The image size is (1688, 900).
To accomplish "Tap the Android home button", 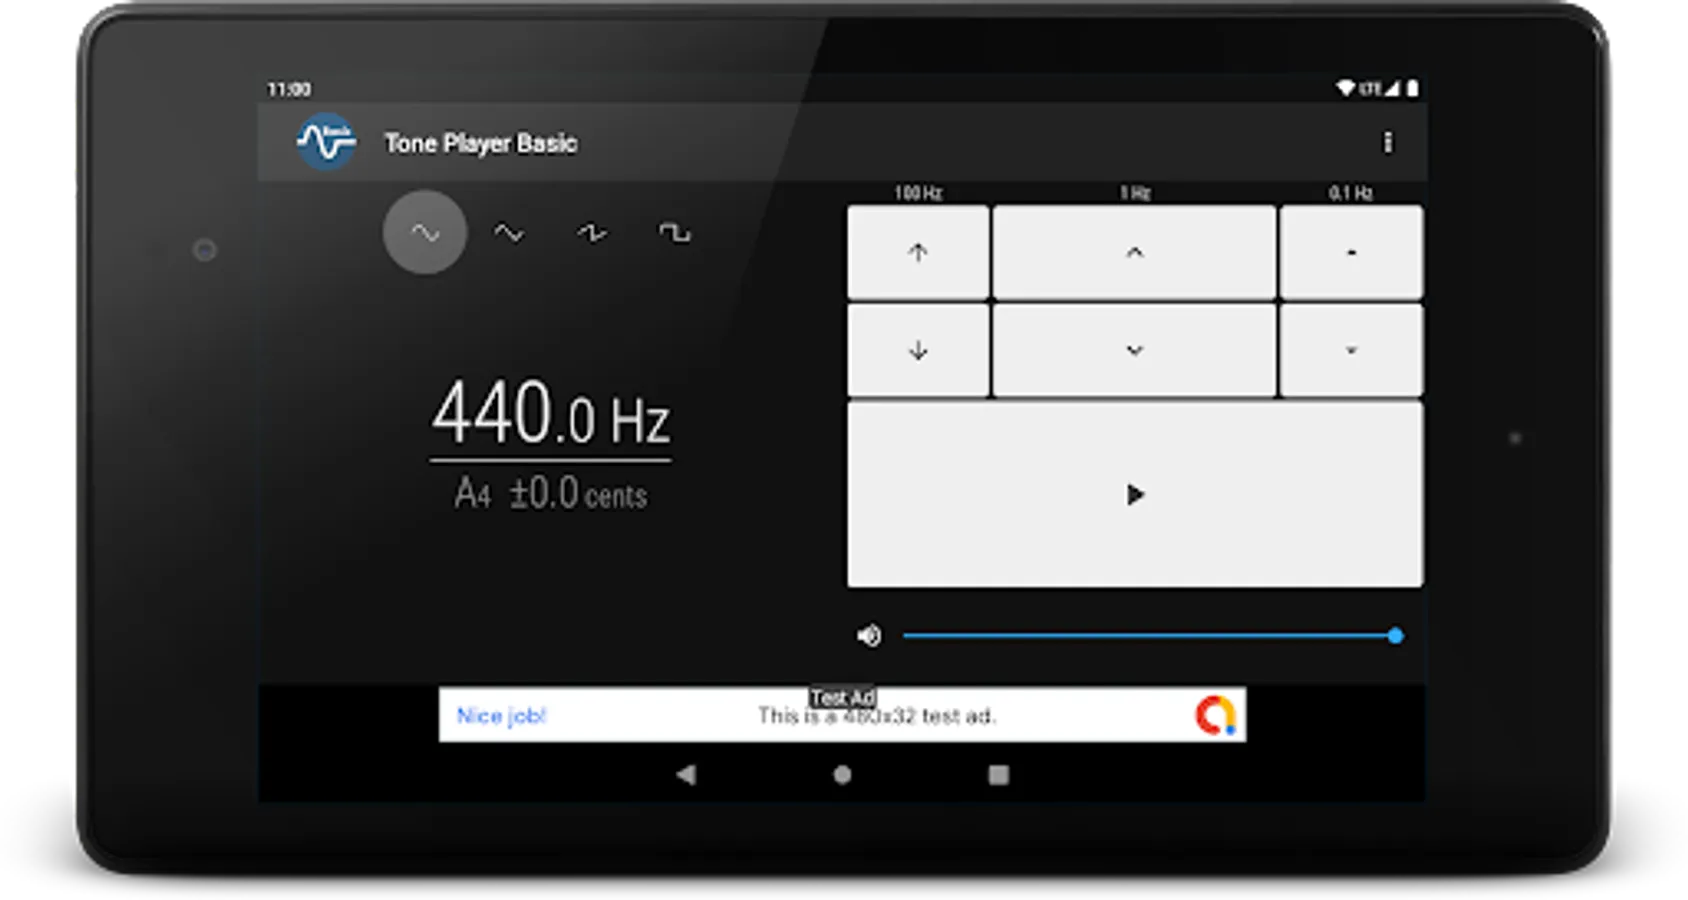I will click(842, 775).
